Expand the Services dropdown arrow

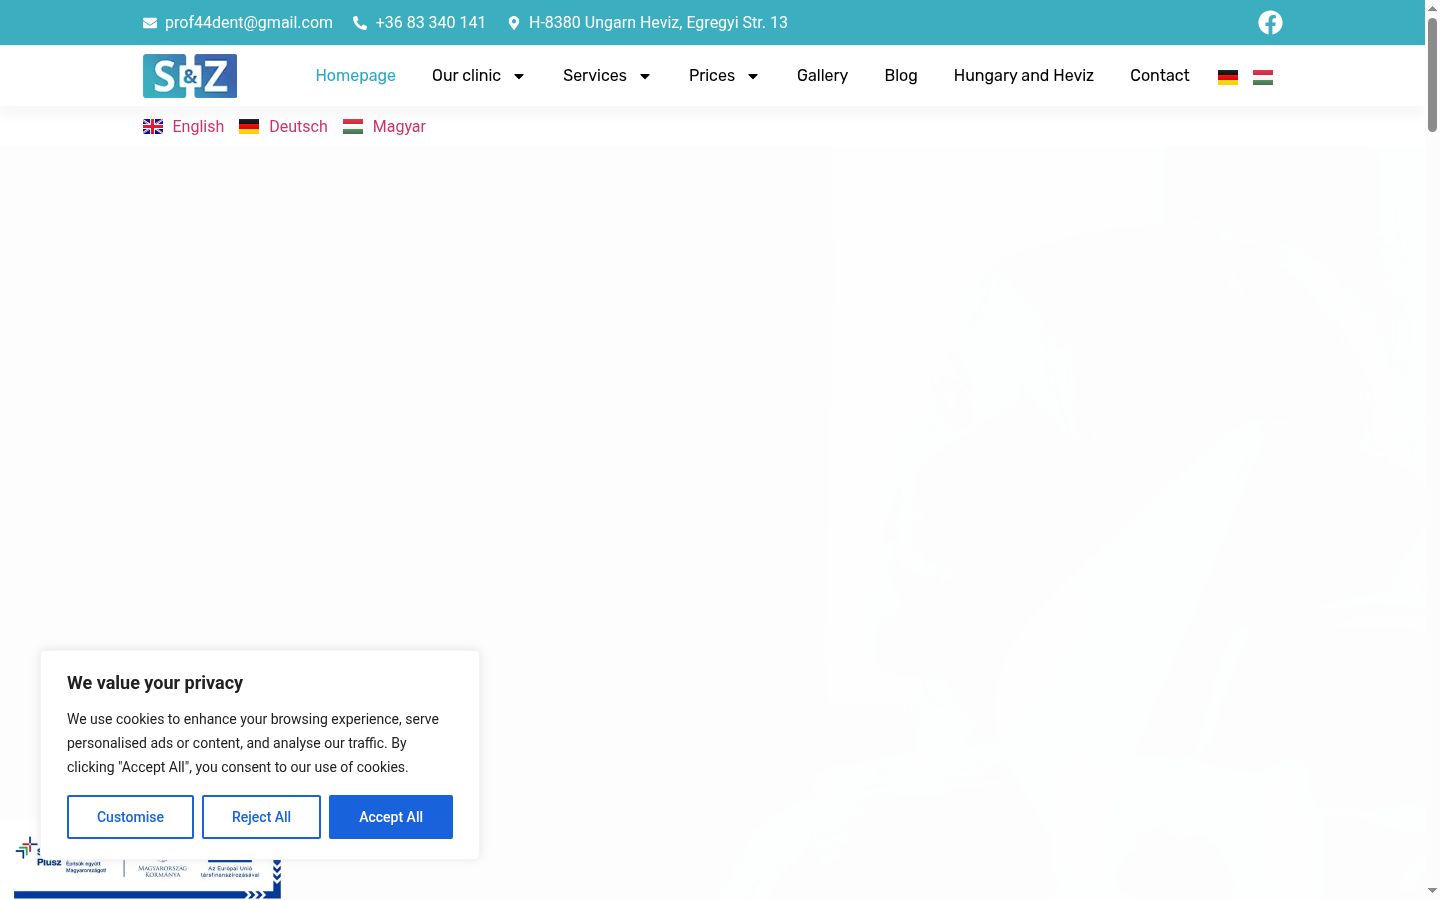click(645, 76)
